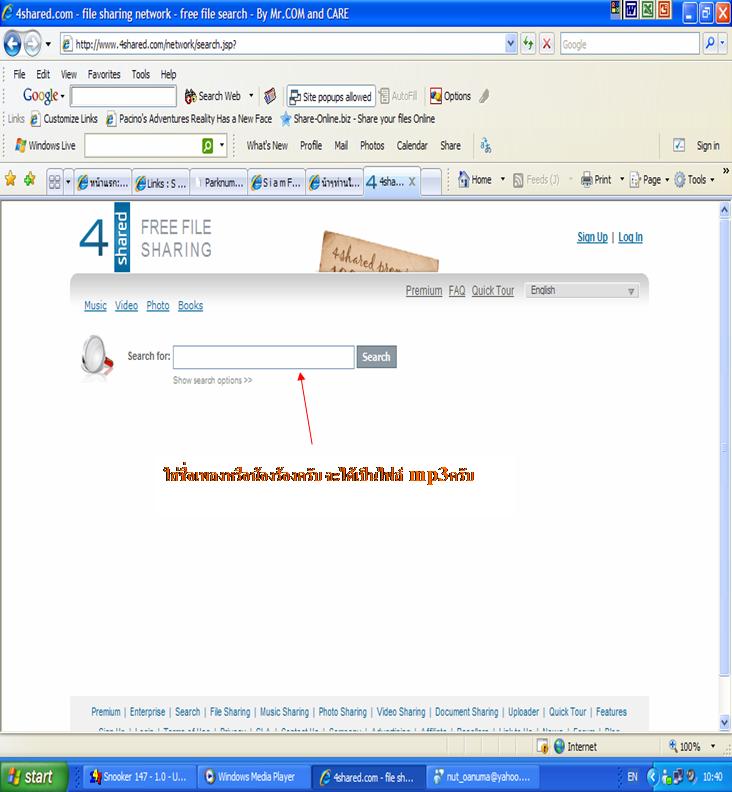The height and width of the screenshot is (792, 732).
Task: Click the gray Search button
Action: tap(376, 357)
